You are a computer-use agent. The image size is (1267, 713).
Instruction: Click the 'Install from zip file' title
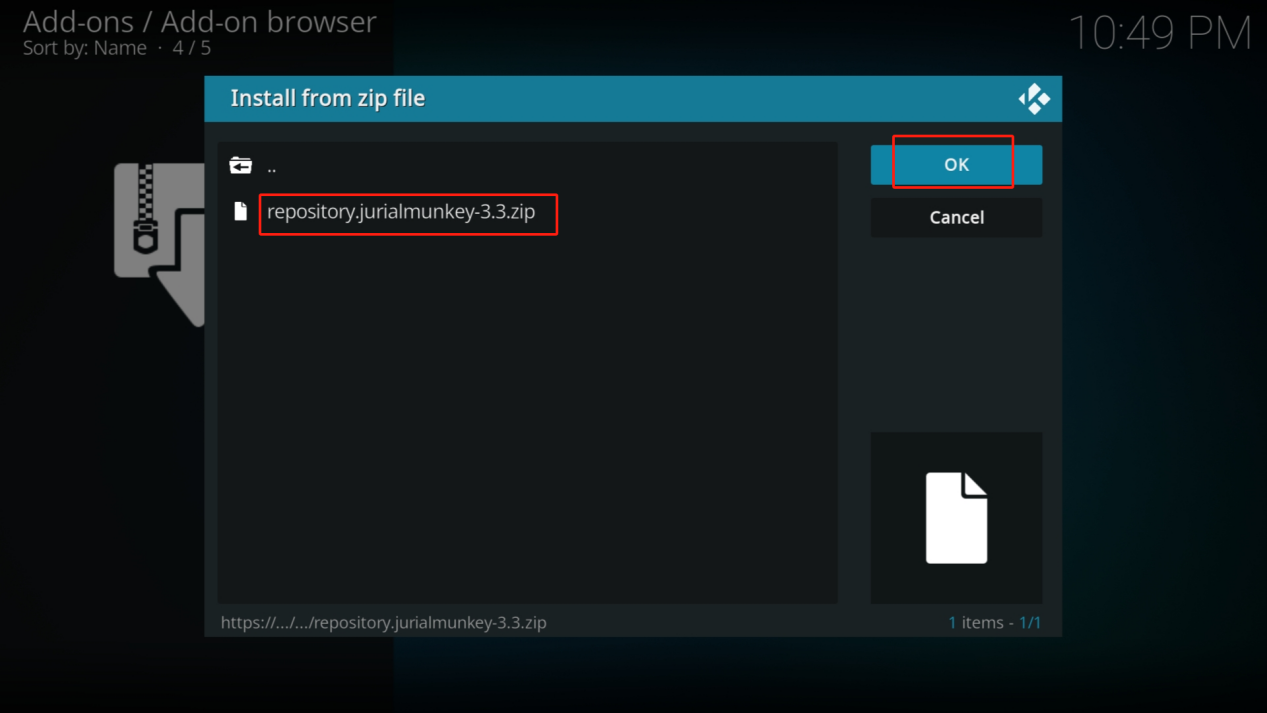pos(327,98)
